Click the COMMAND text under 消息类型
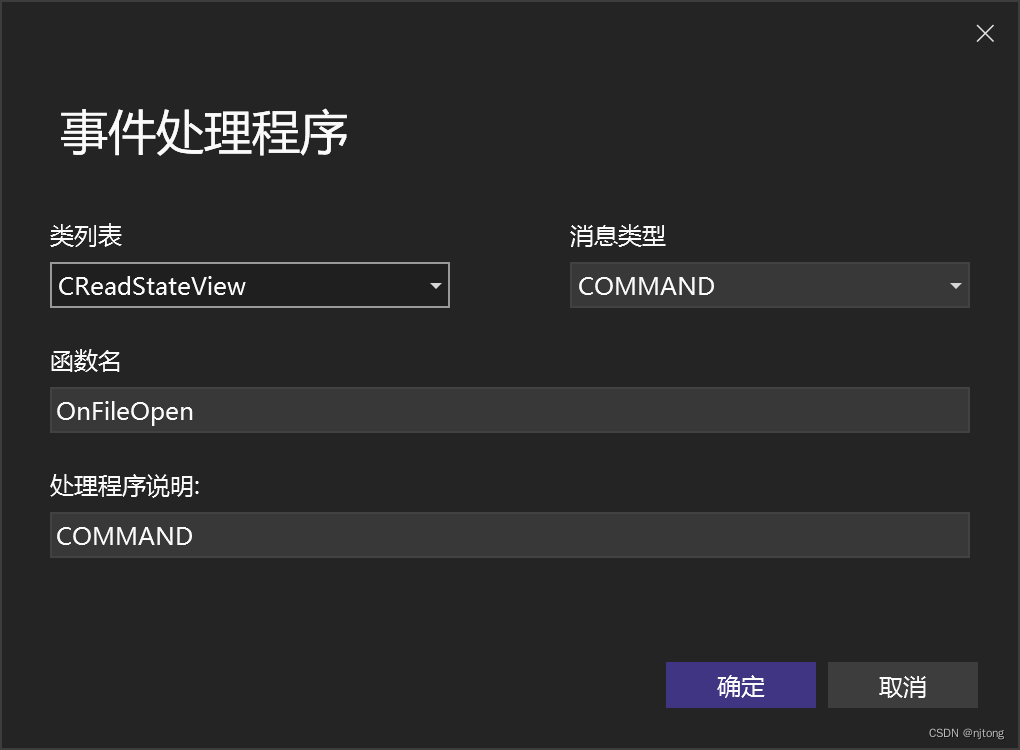The image size is (1020, 750). click(x=646, y=286)
